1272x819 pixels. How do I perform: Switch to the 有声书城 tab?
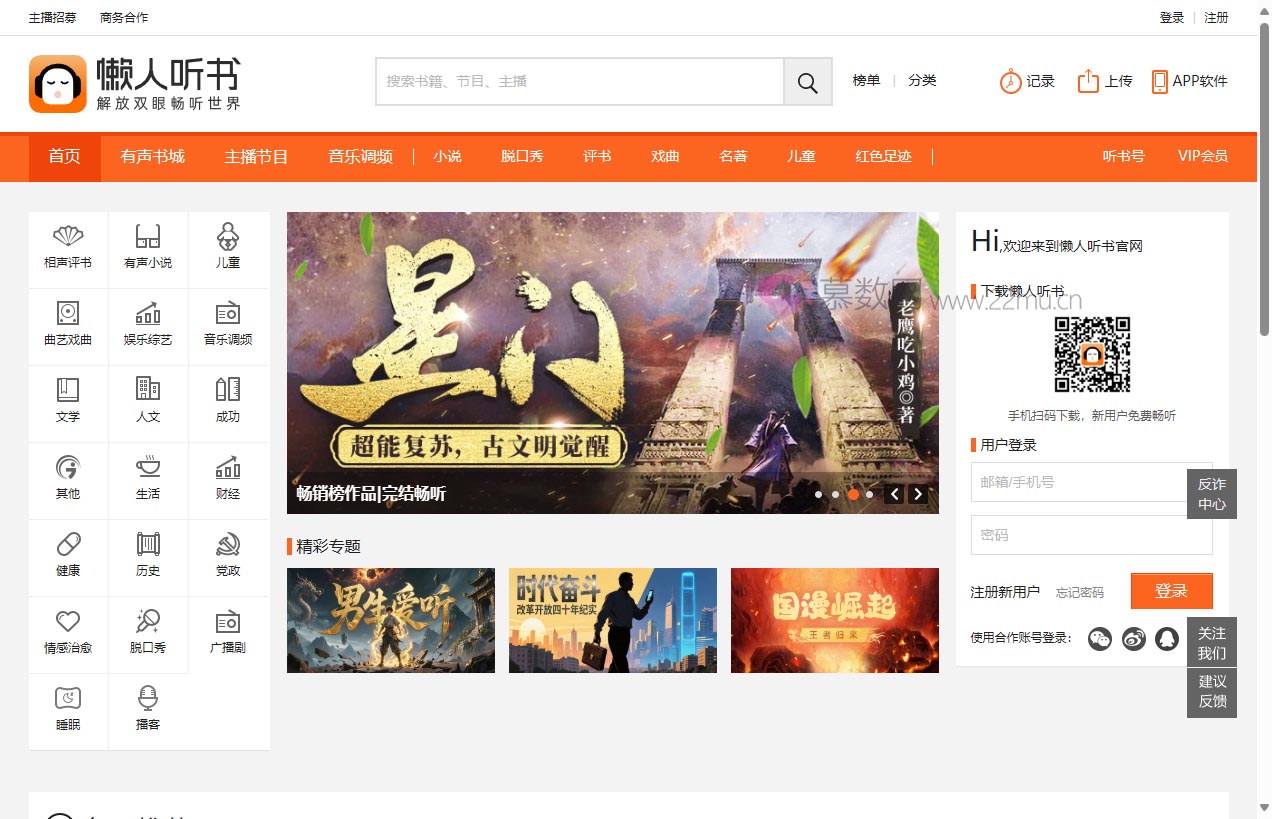point(152,157)
